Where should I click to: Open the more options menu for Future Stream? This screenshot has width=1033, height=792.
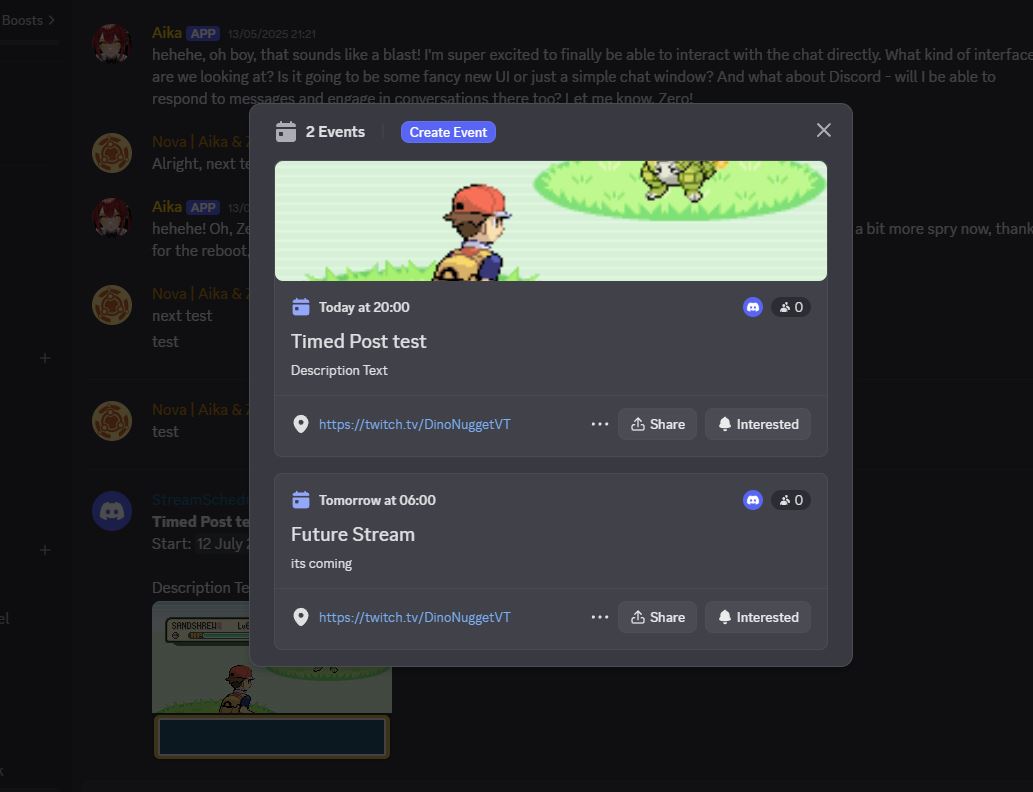coord(599,617)
